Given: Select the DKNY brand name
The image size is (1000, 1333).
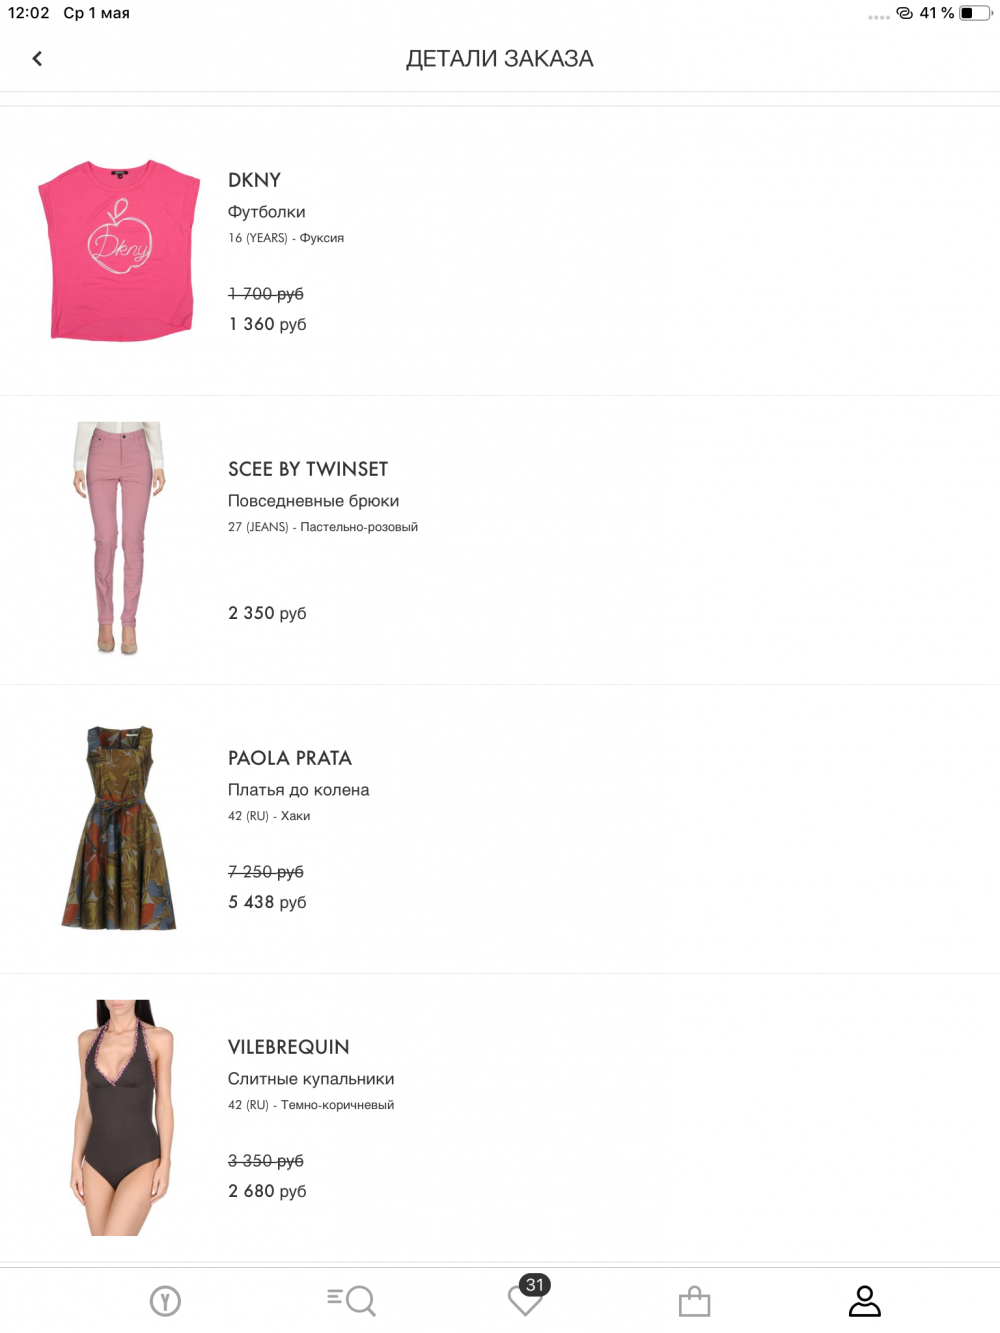Looking at the screenshot, I should click(254, 180).
